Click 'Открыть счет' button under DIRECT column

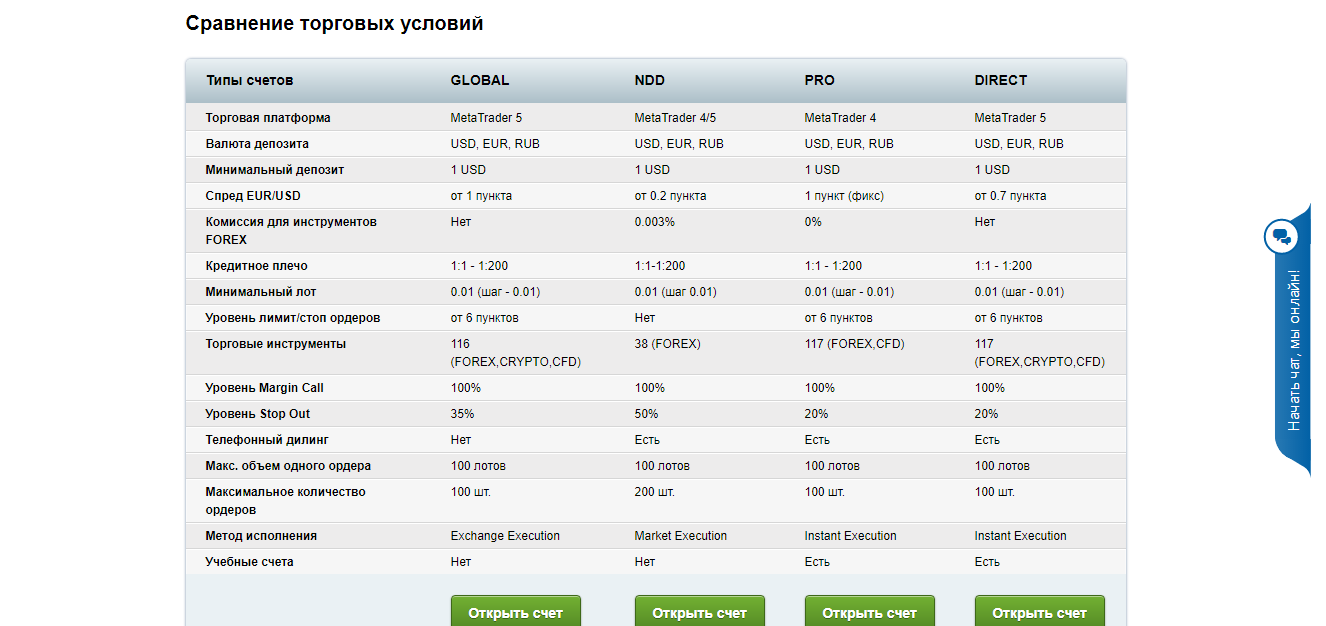[x=1040, y=612]
